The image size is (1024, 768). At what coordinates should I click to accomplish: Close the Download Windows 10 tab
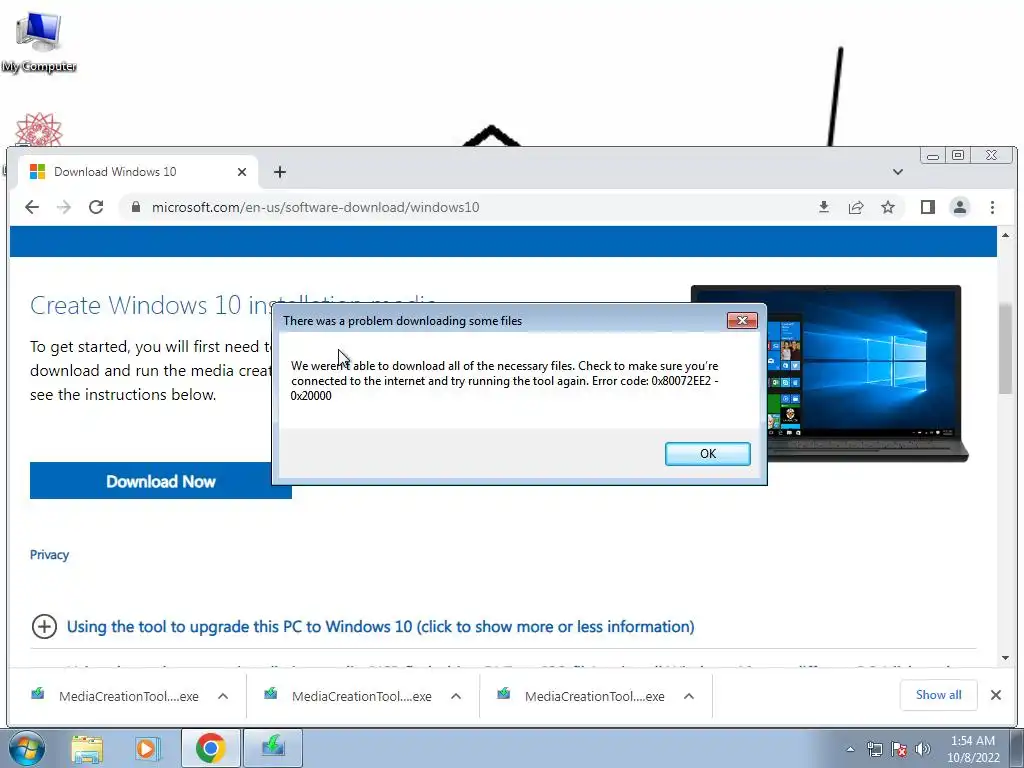pyautogui.click(x=242, y=172)
